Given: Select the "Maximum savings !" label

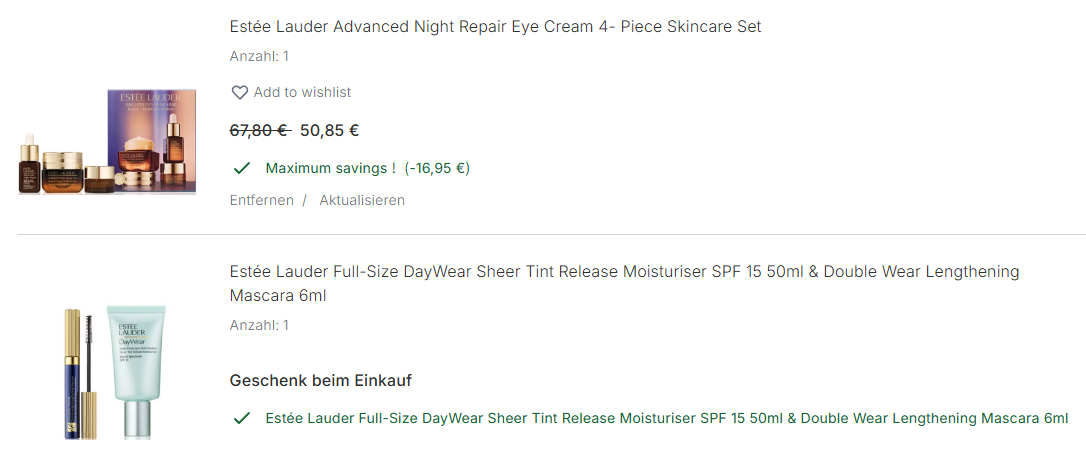Looking at the screenshot, I should 331,168.
